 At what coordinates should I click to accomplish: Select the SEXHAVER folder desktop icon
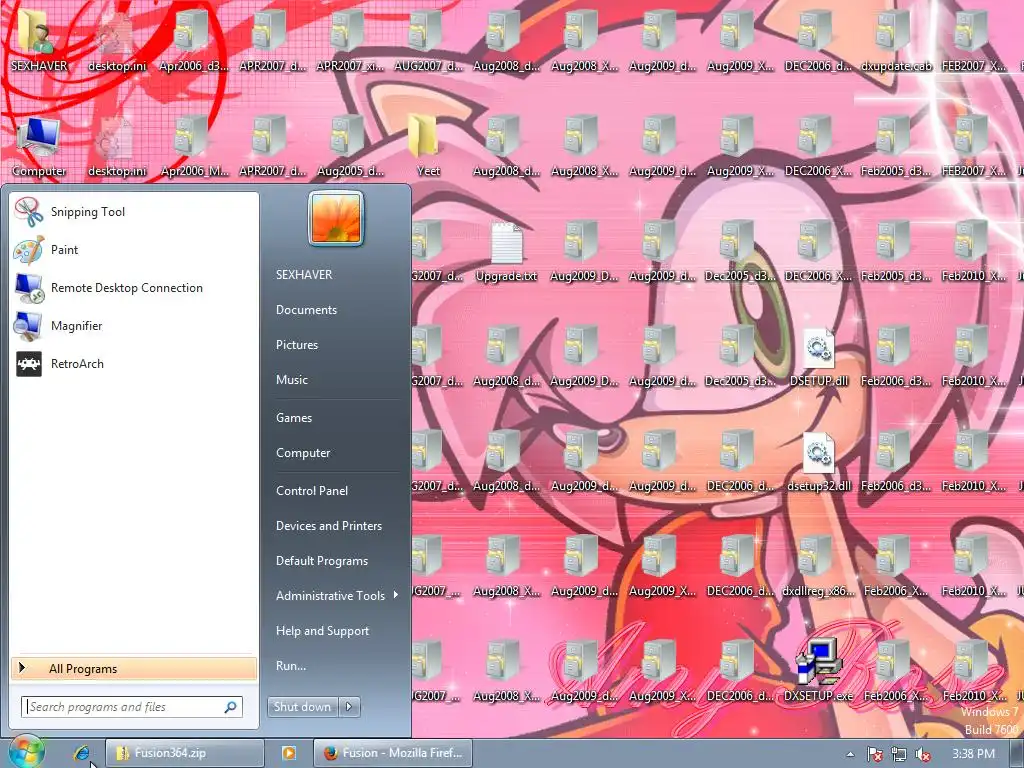point(39,40)
